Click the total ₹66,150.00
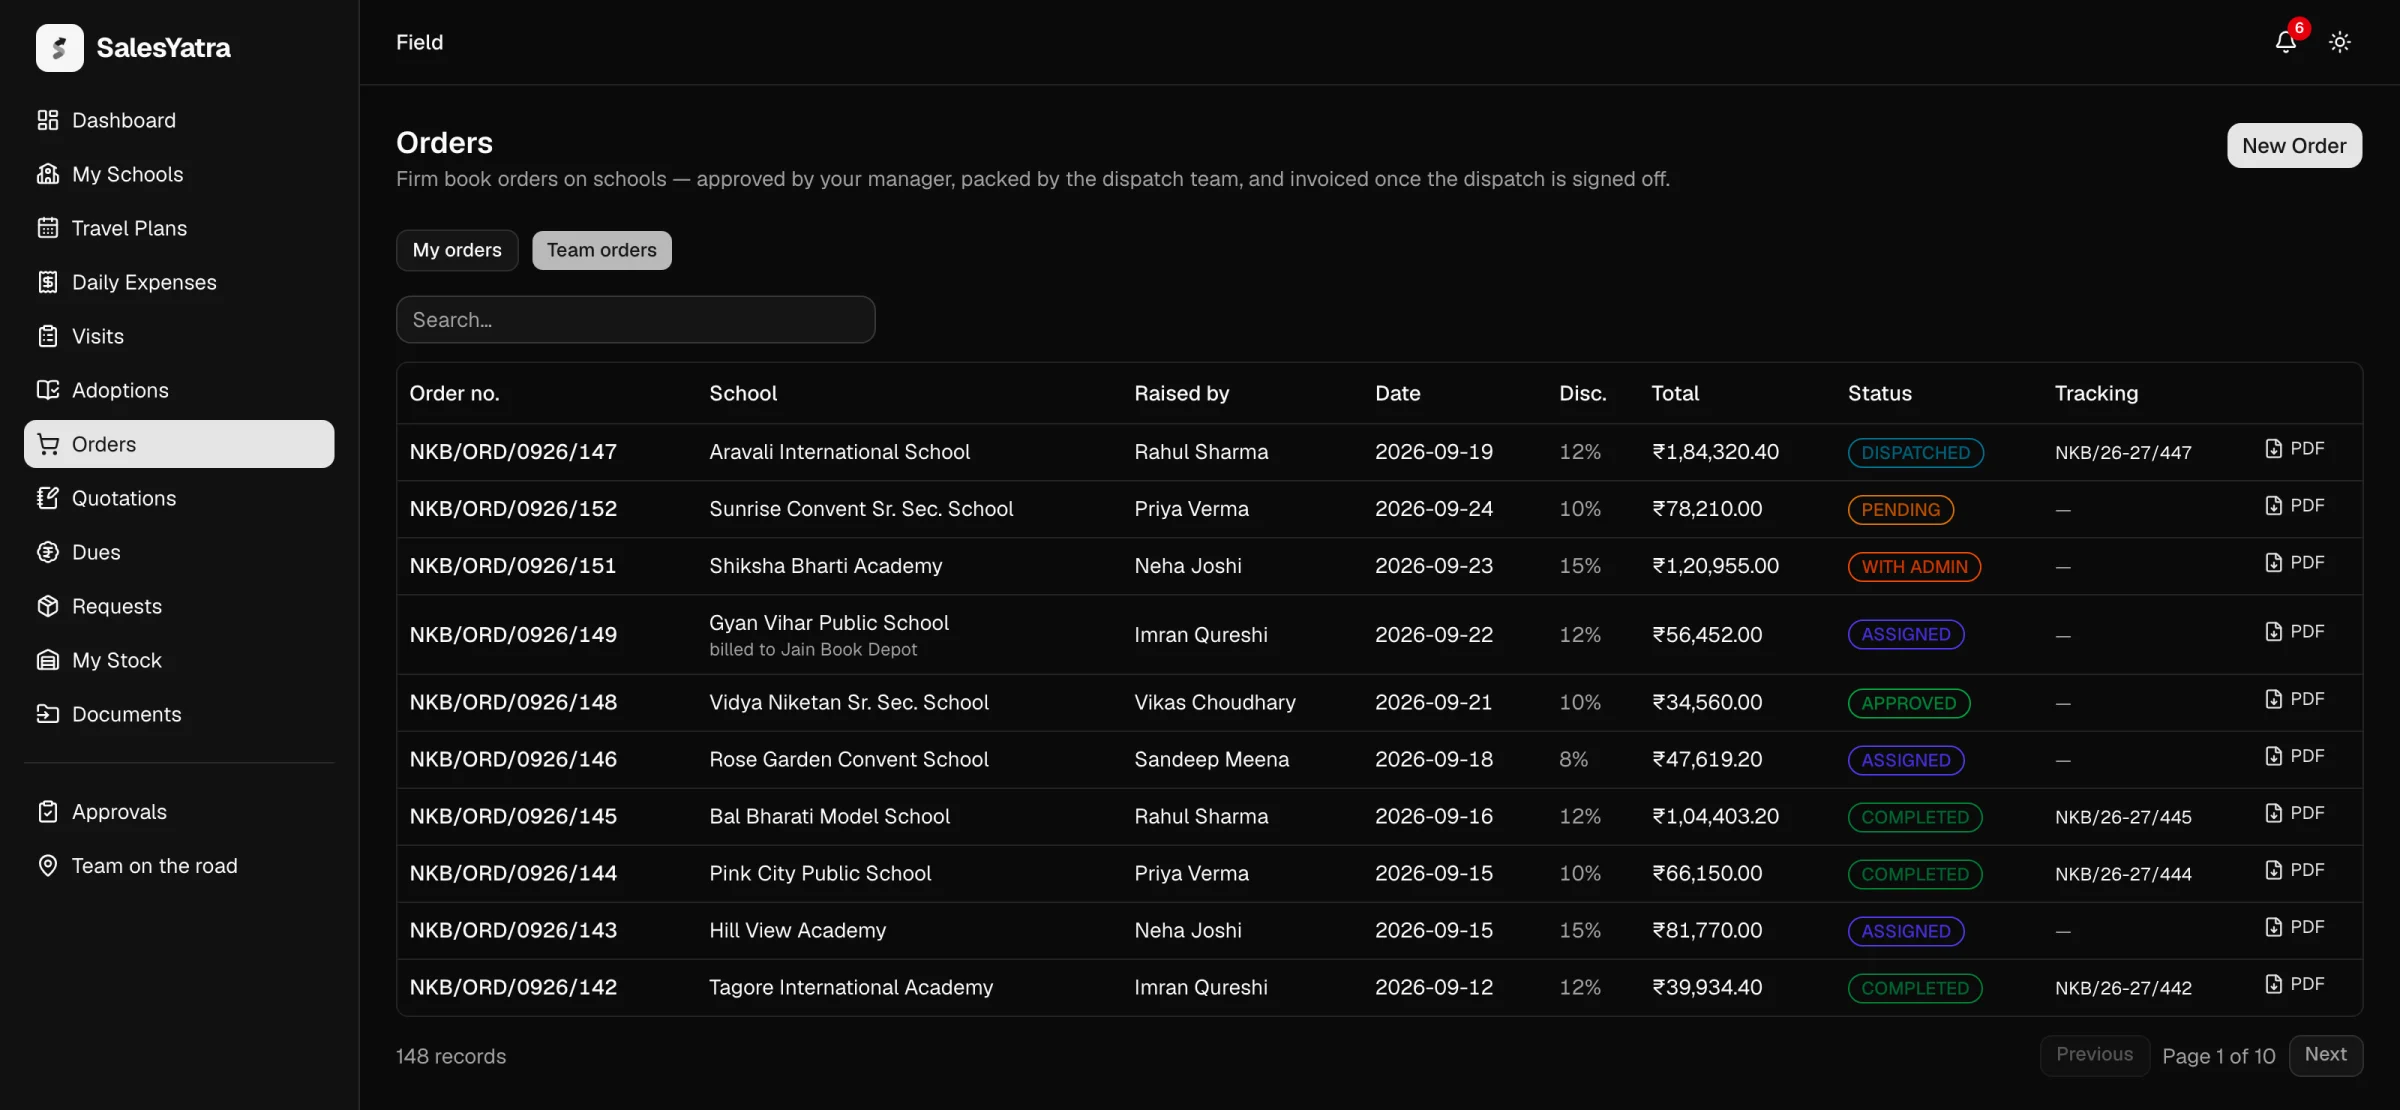The image size is (2400, 1110). point(1707,874)
